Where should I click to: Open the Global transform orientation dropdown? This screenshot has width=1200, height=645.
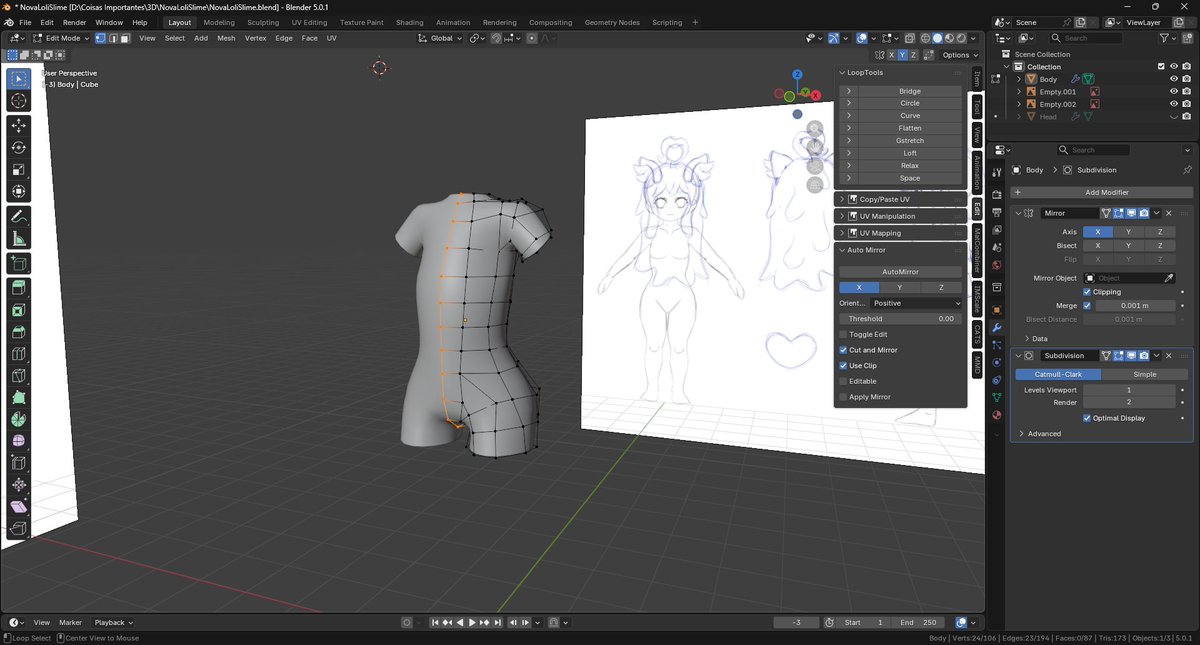point(441,38)
